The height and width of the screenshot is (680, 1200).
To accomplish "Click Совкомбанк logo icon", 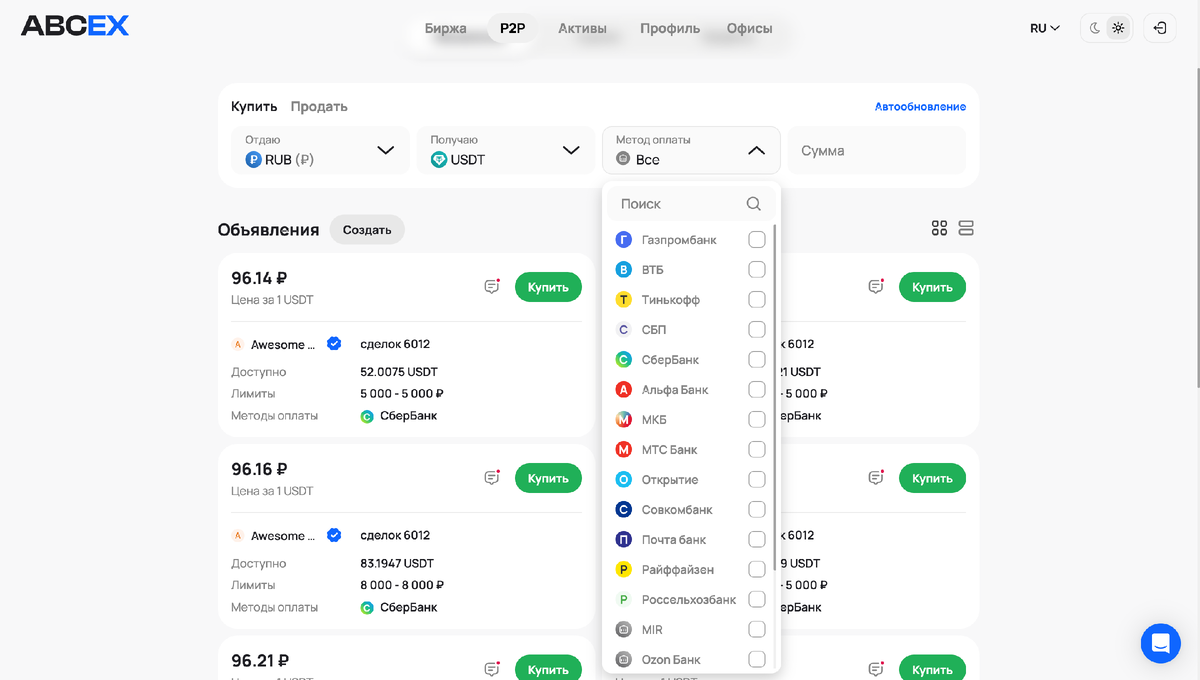I will point(623,510).
